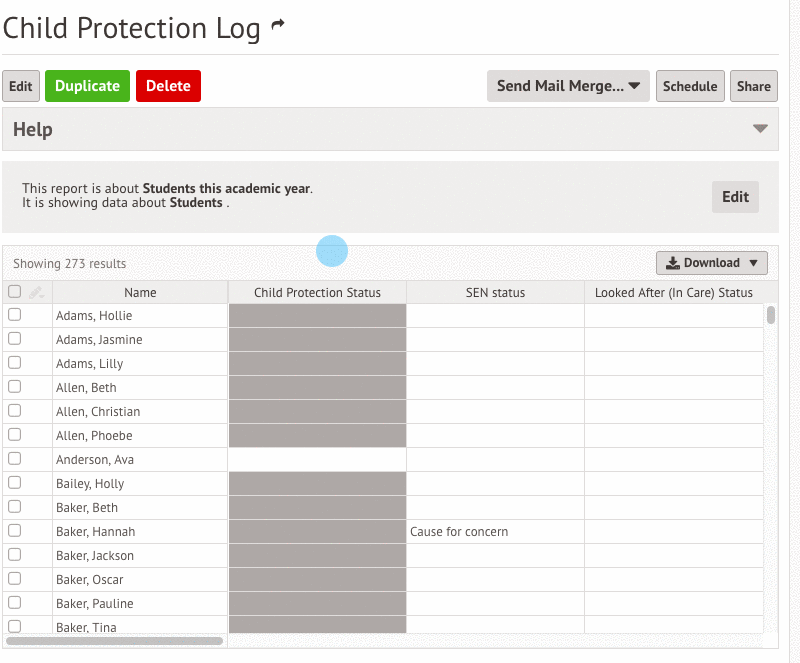Click the Looked After (In Care) Status header
800x663 pixels.
(673, 292)
